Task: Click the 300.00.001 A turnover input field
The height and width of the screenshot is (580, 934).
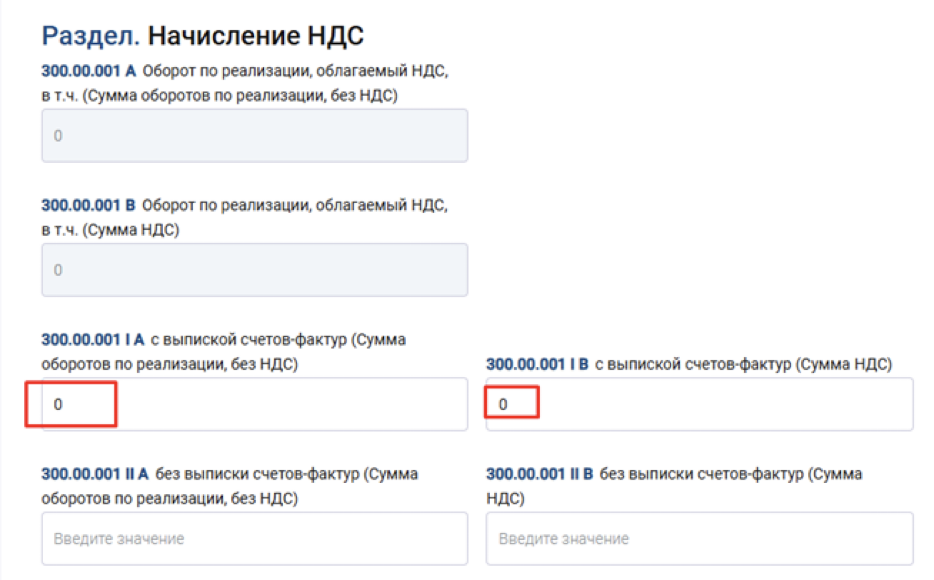Action: click(x=254, y=135)
